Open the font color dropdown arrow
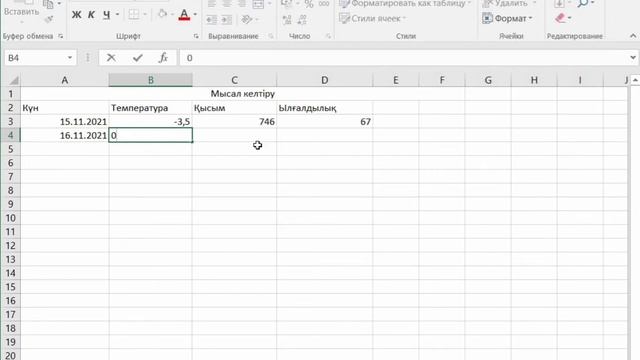Viewport: 640px width, 360px height. click(195, 15)
